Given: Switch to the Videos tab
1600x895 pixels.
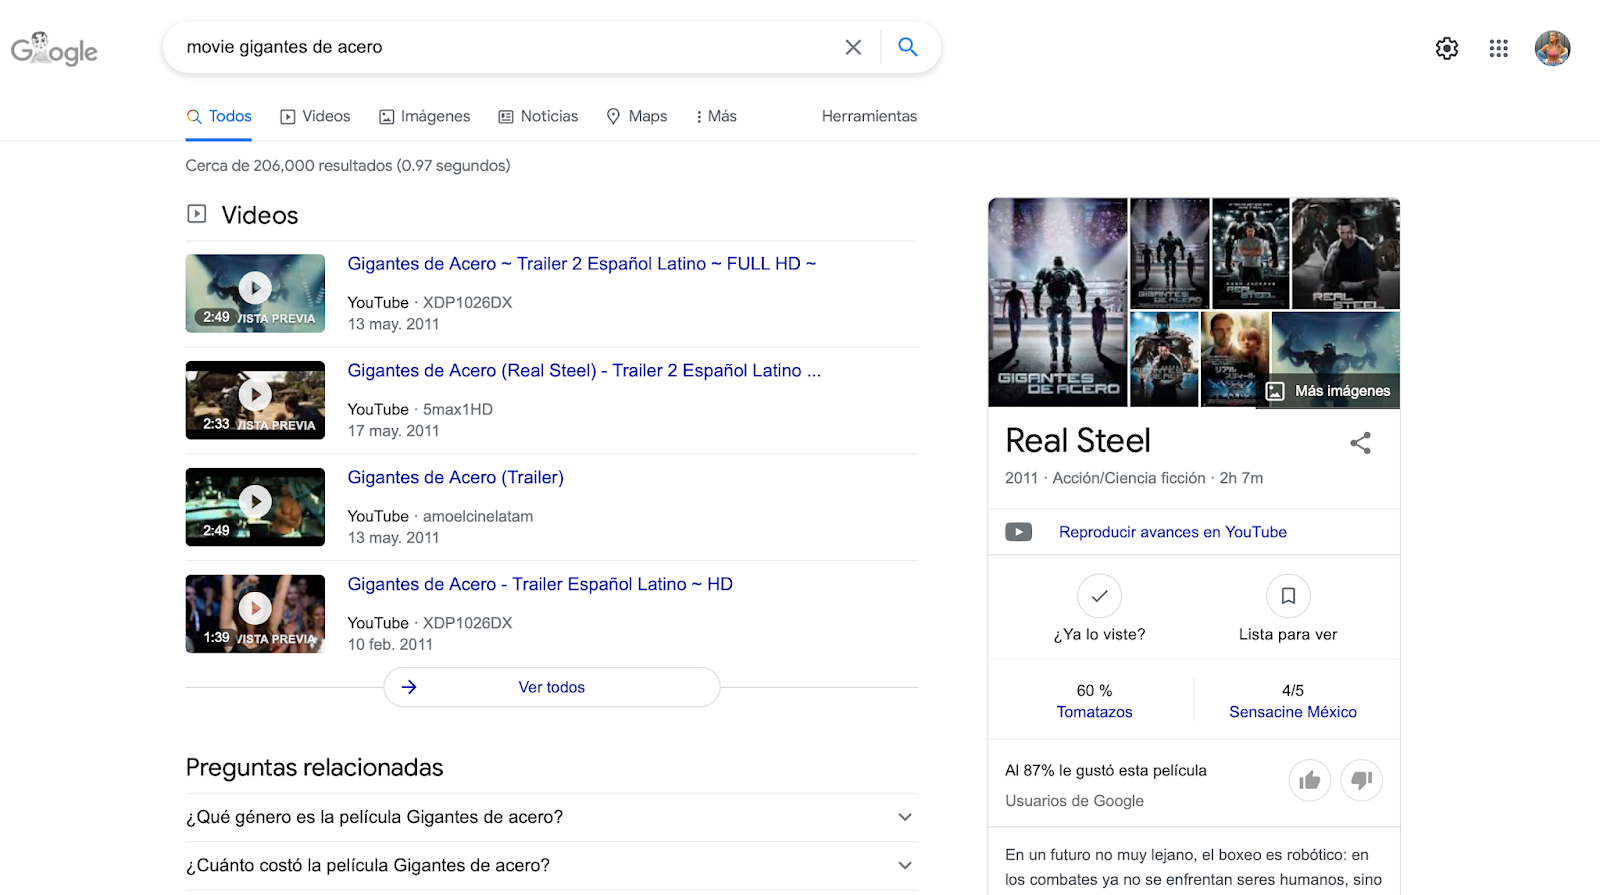Looking at the screenshot, I should [x=315, y=116].
